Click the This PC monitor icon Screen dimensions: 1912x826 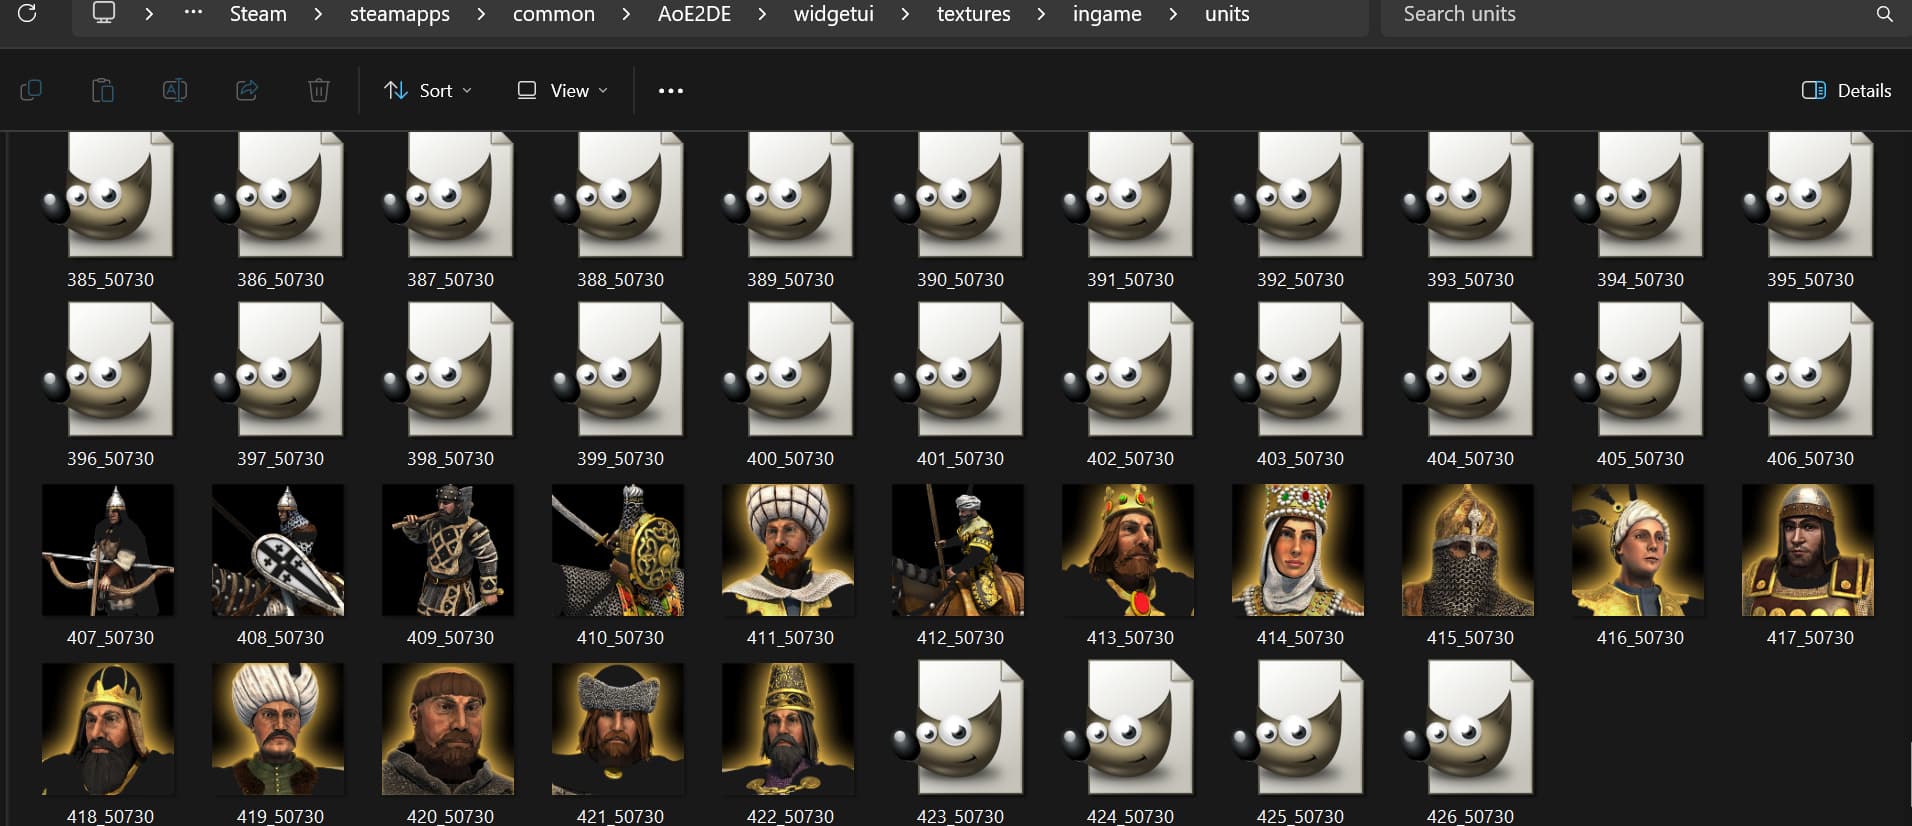pyautogui.click(x=103, y=13)
